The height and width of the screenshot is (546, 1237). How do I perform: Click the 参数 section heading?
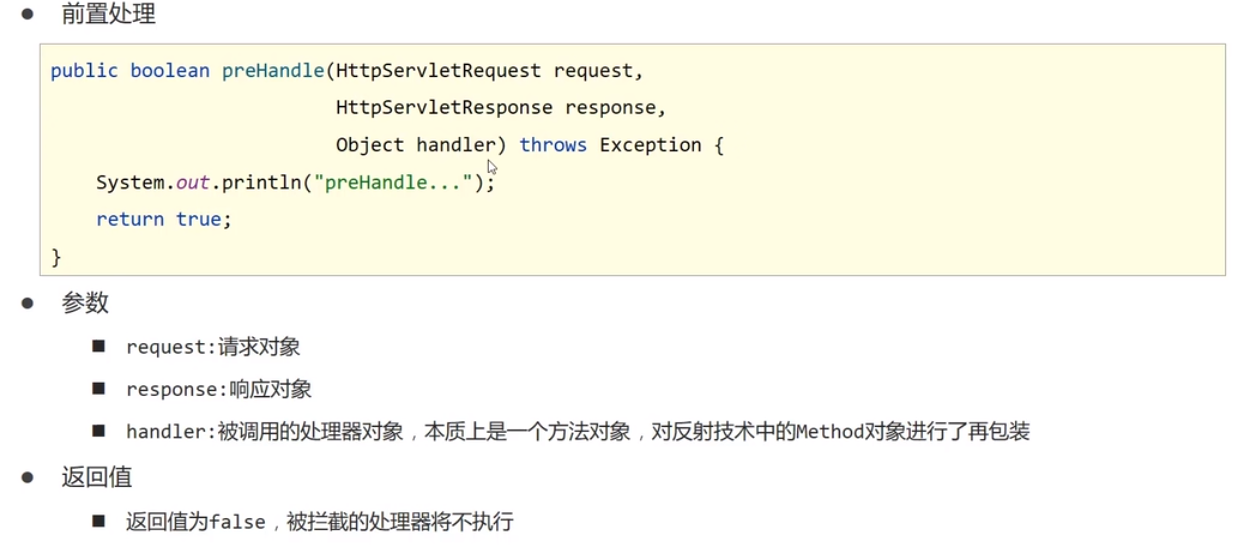click(x=85, y=303)
